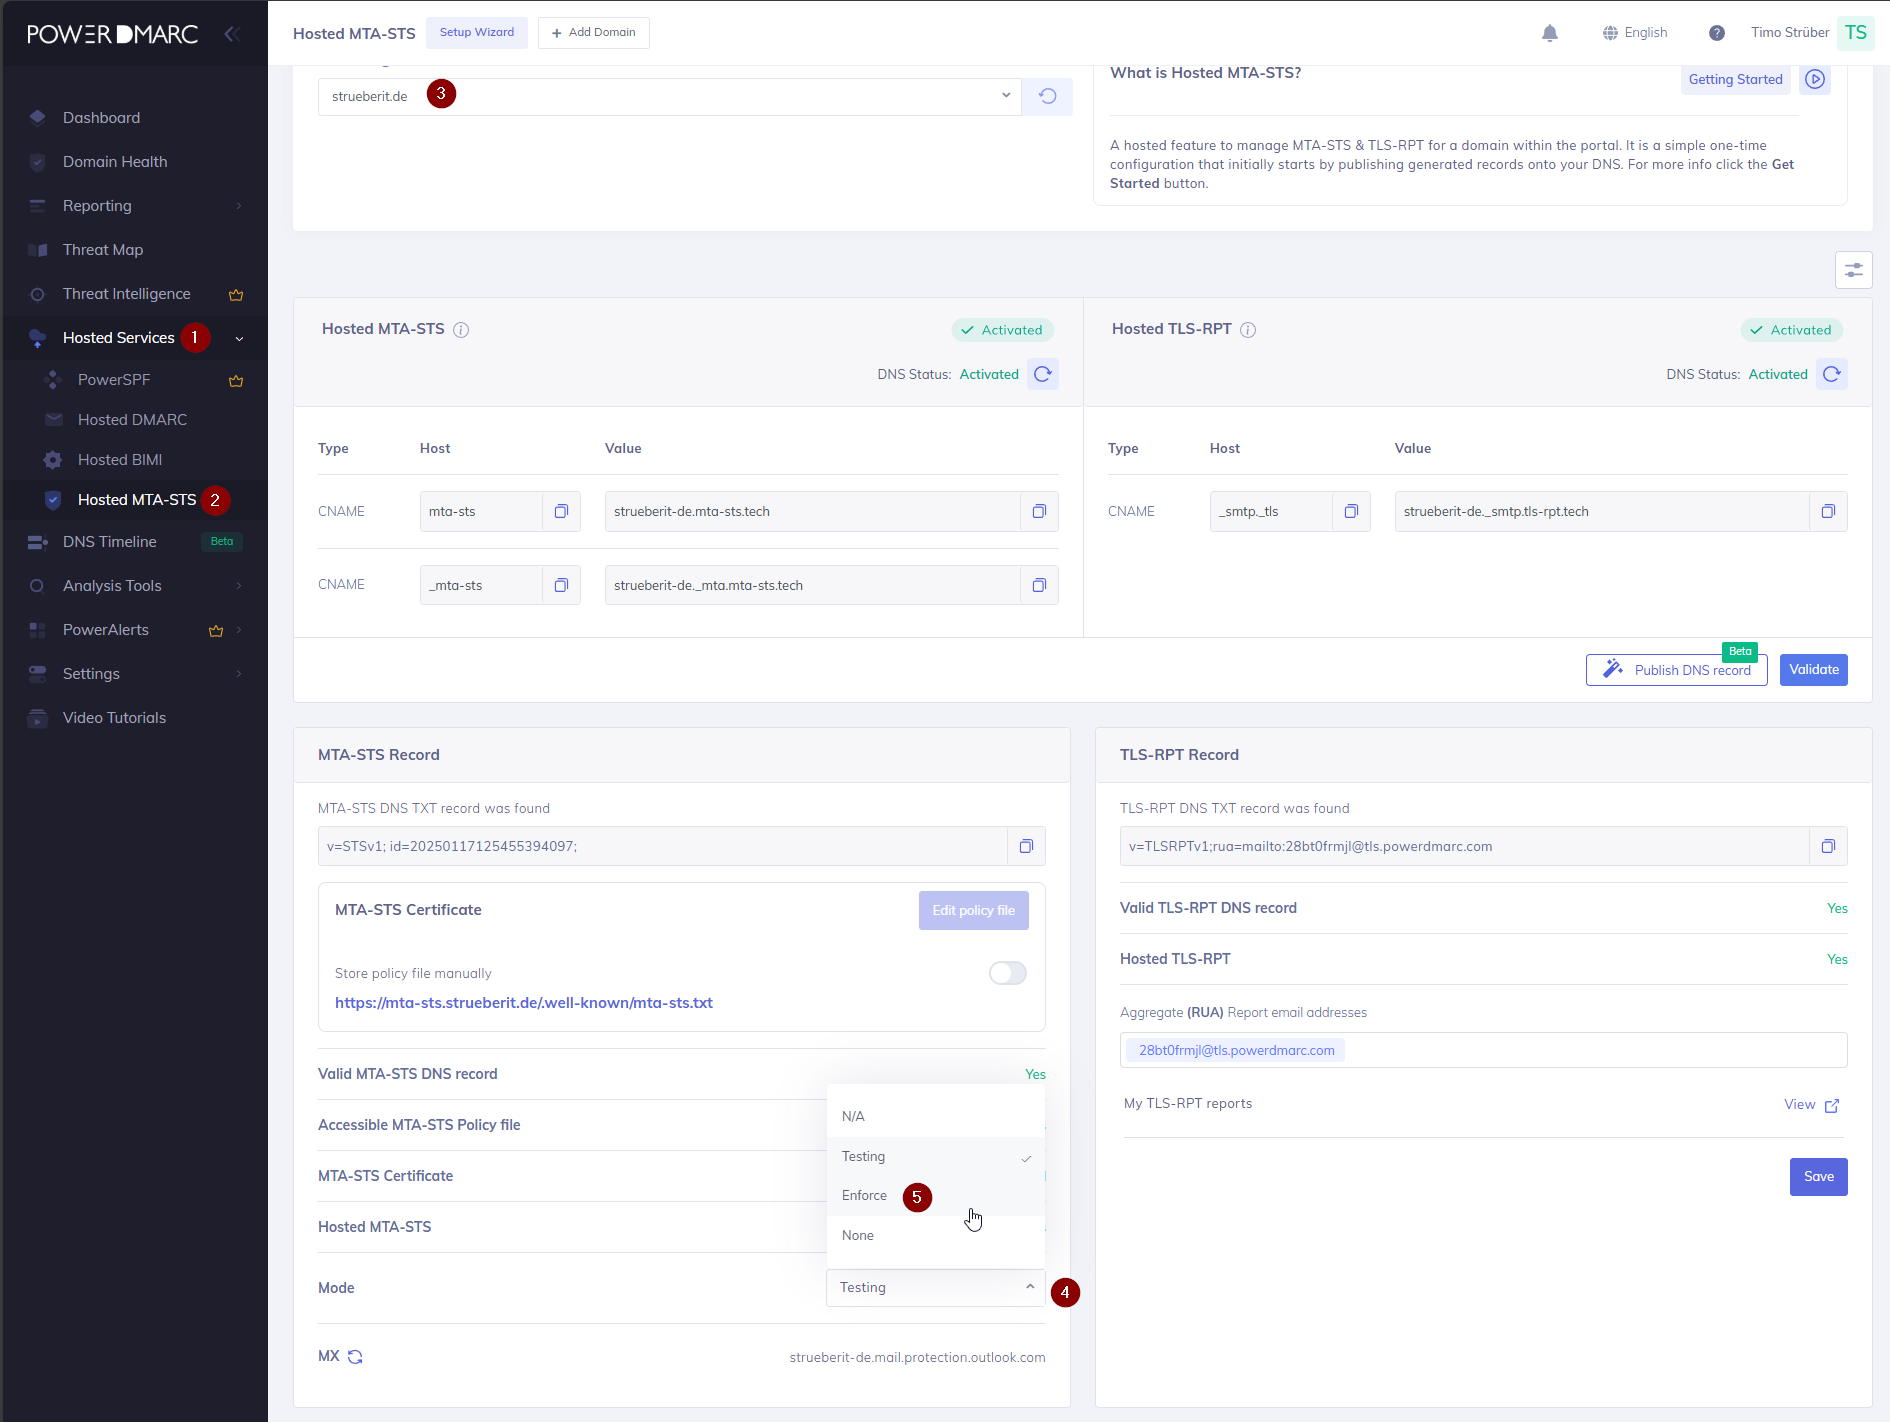
Task: Choose None in the mode options
Action: tap(858, 1236)
